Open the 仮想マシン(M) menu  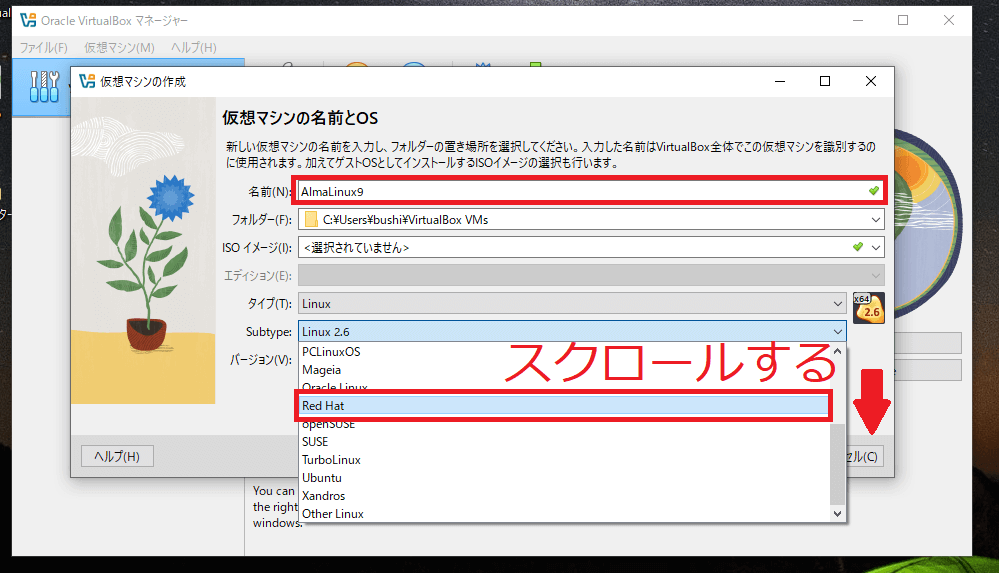tap(119, 48)
